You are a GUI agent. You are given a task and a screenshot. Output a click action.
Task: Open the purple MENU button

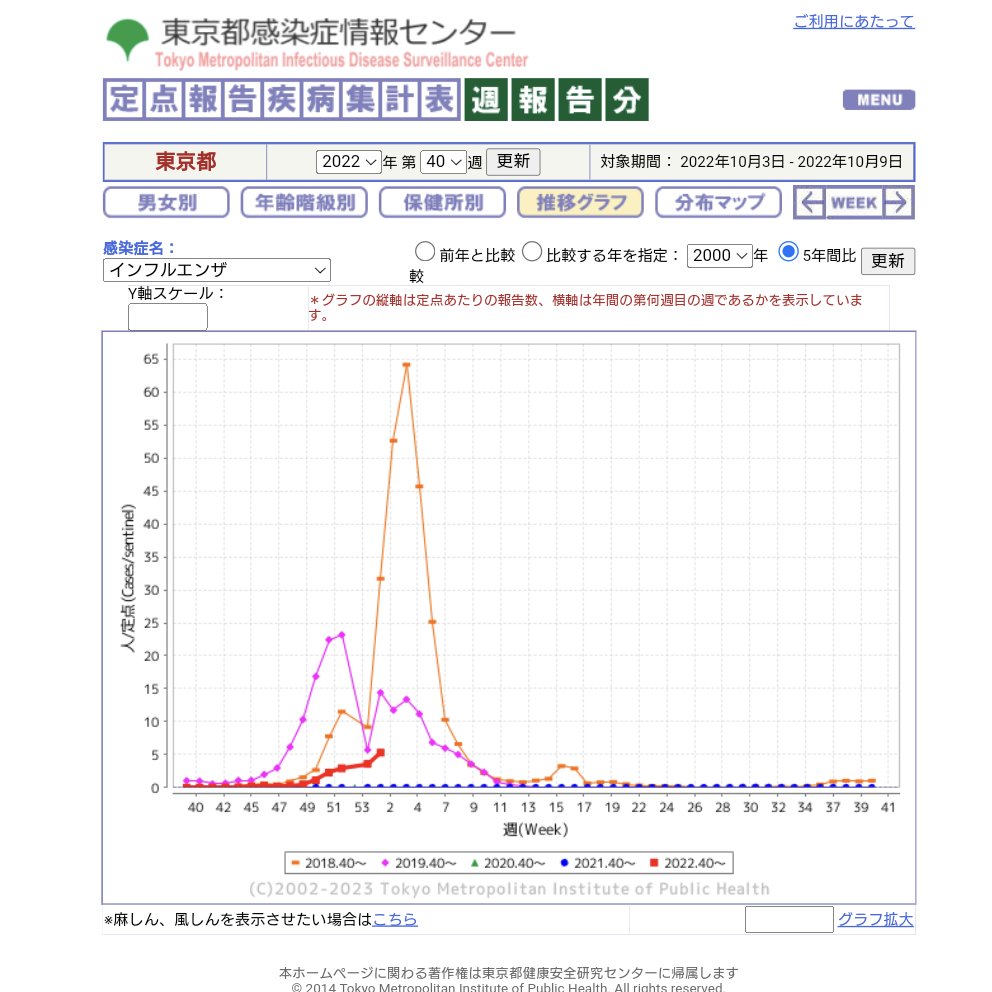pos(879,100)
